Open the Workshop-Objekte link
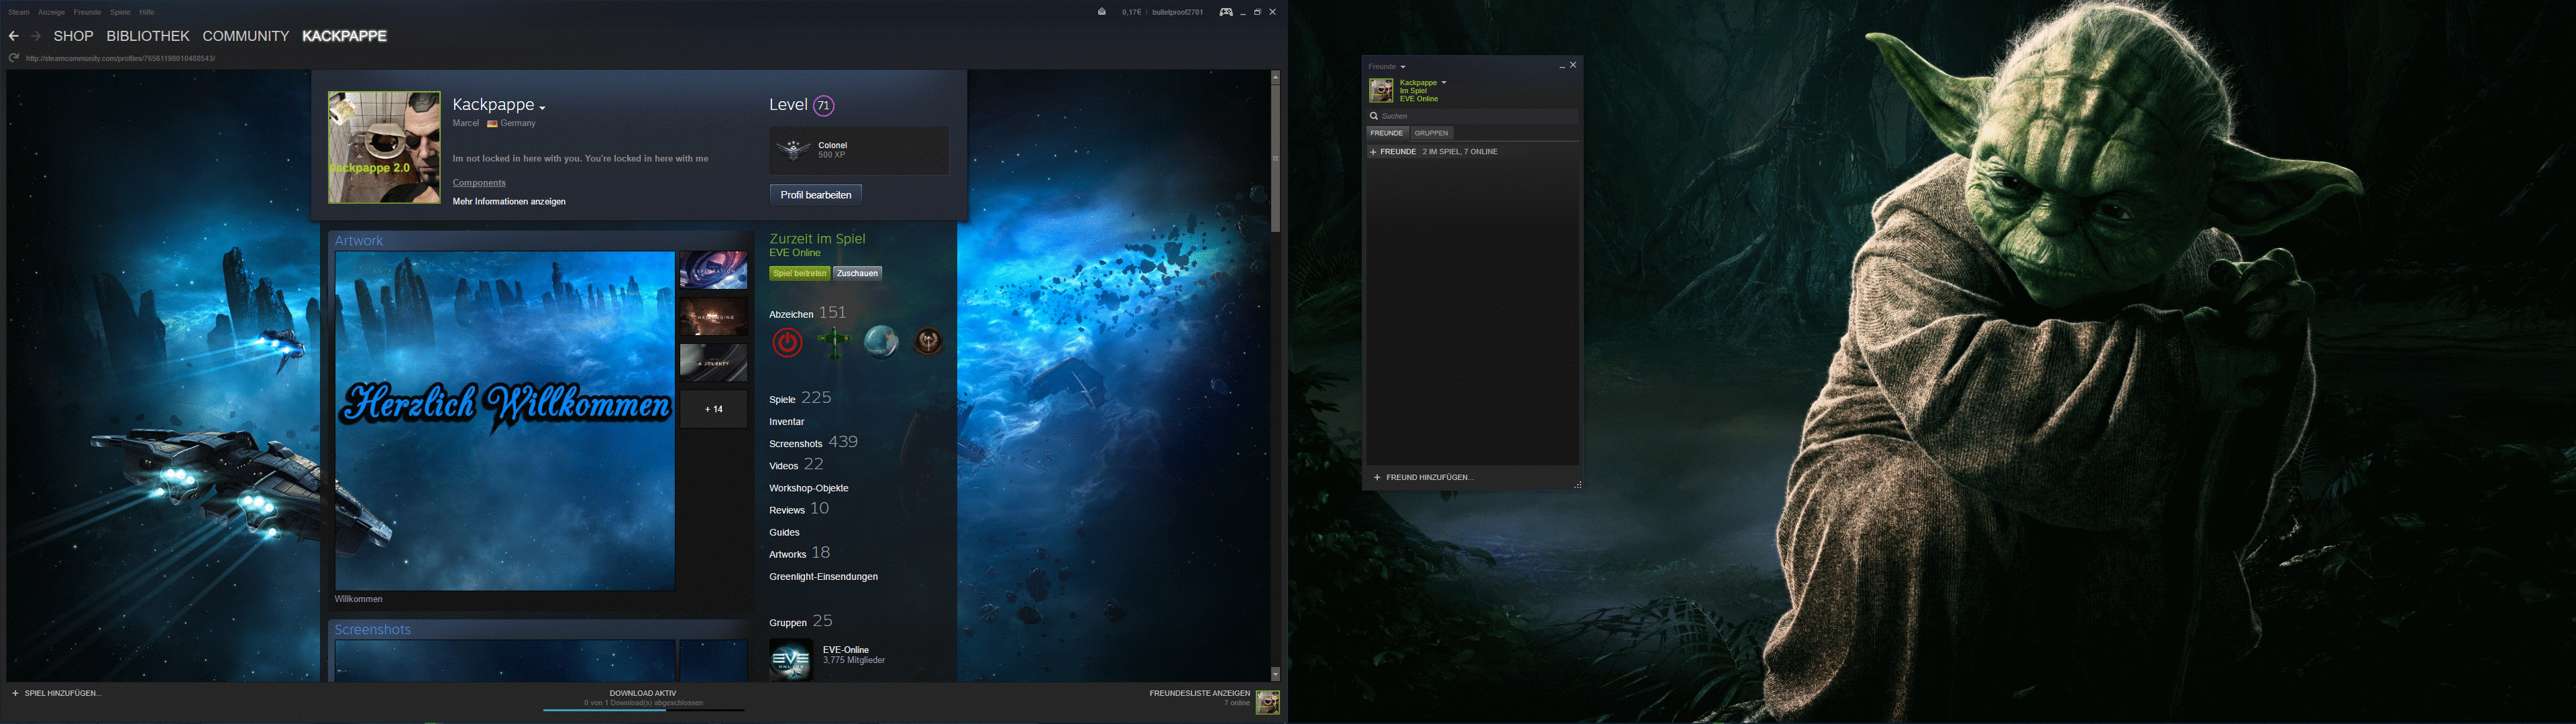Image resolution: width=2576 pixels, height=724 pixels. coord(809,488)
